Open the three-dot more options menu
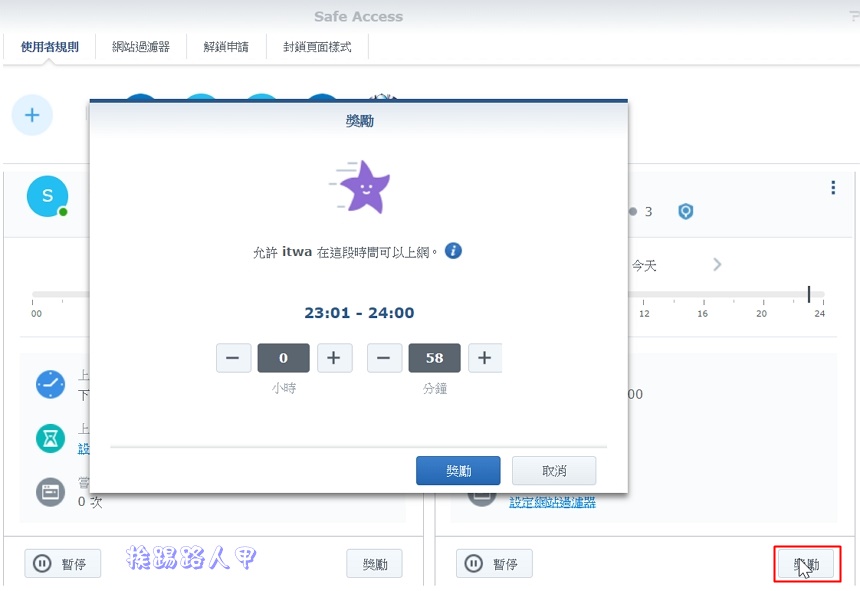This screenshot has height=591, width=860. 833,187
